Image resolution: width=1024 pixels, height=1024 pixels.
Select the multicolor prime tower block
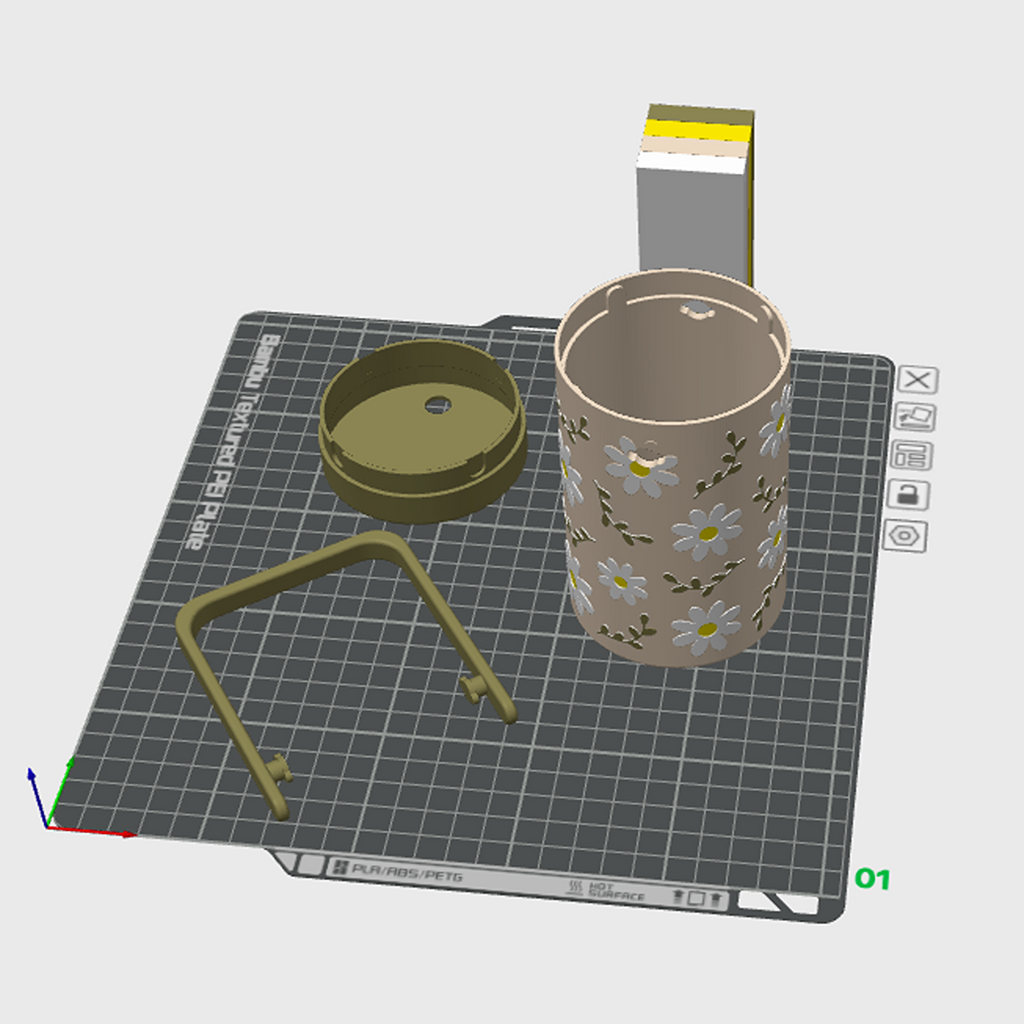[x=696, y=195]
